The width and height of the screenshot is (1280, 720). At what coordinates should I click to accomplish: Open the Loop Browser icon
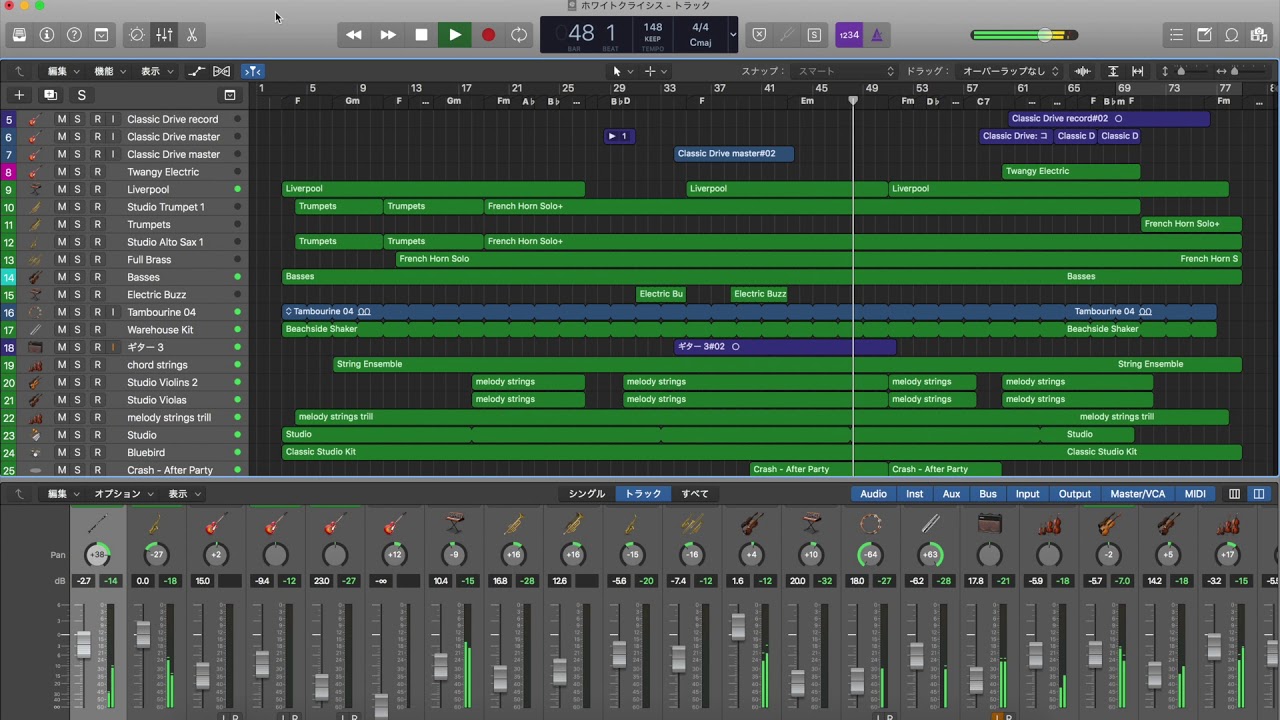pyautogui.click(x=1232, y=35)
